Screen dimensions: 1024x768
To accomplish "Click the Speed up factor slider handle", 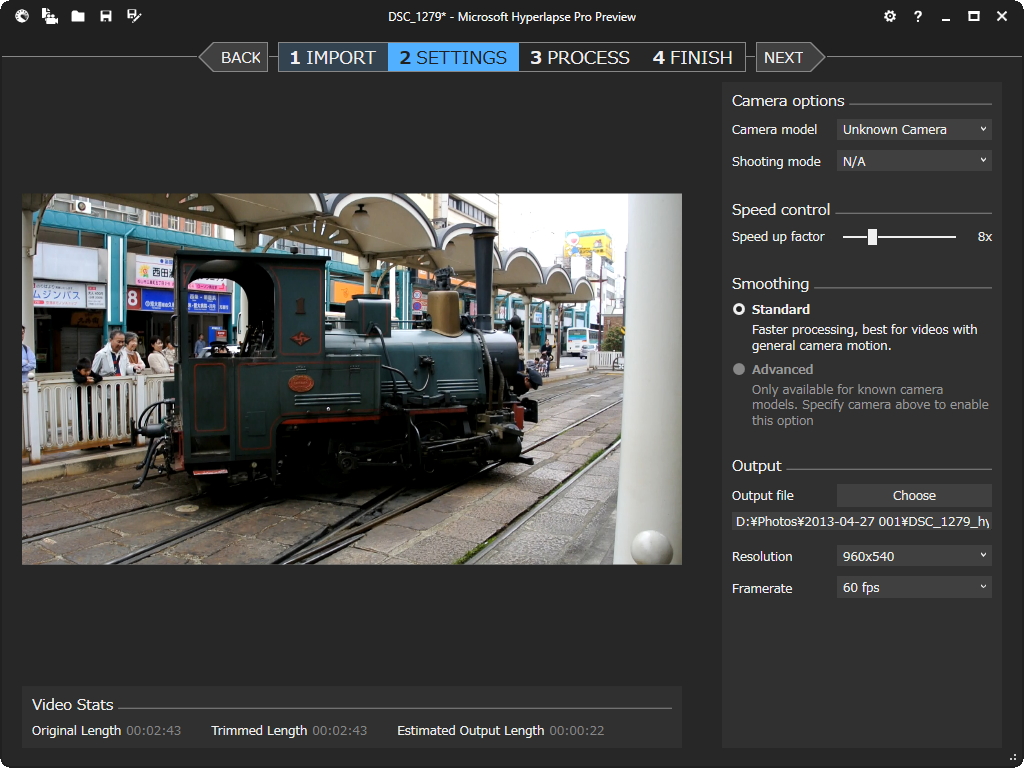I will (872, 237).
